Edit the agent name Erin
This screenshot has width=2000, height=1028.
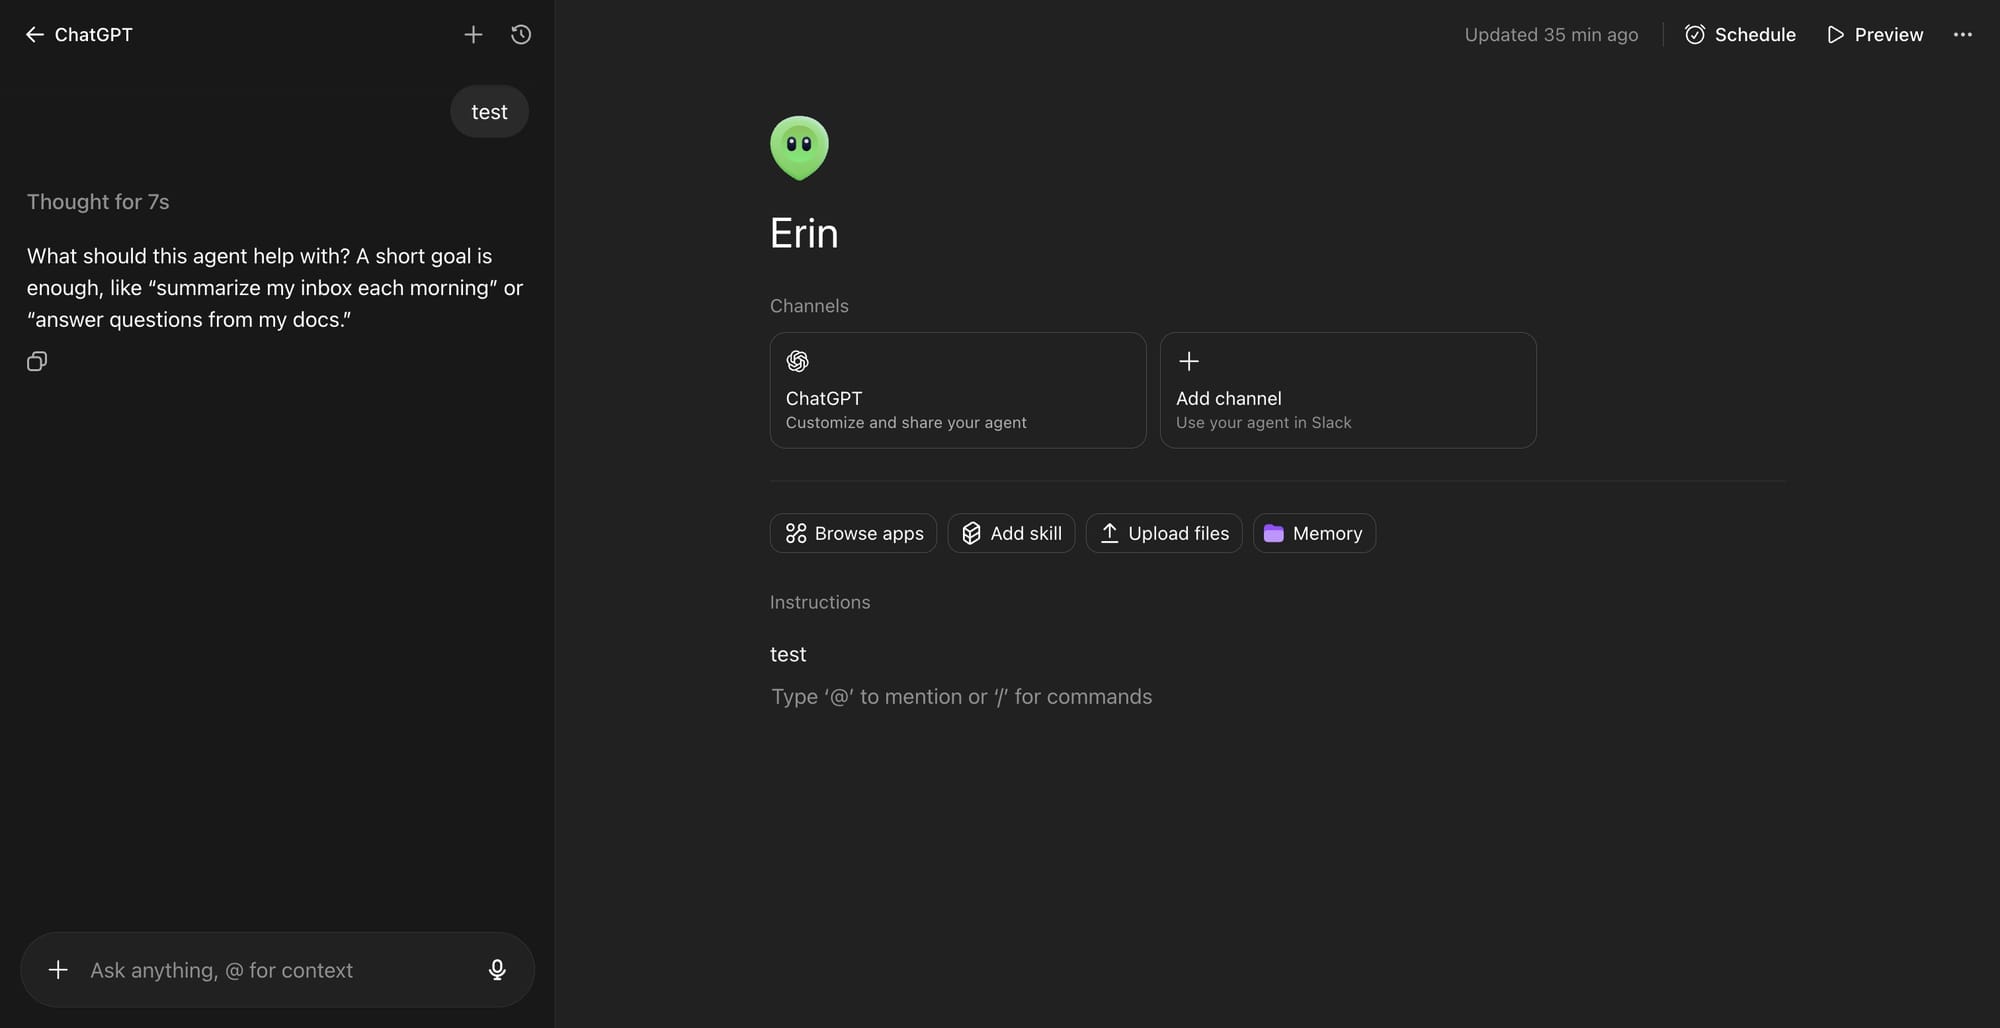click(x=804, y=233)
